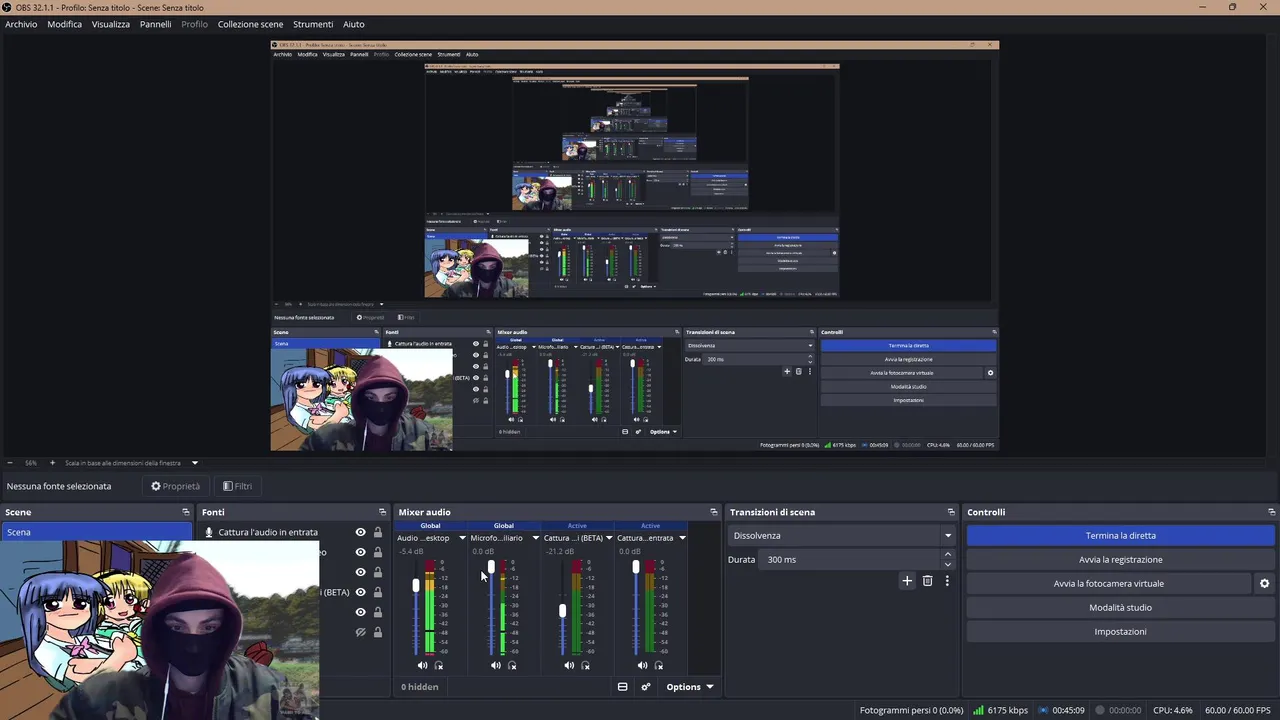Click streaming indicator icon beside 00:45:09

[x=1043, y=710]
